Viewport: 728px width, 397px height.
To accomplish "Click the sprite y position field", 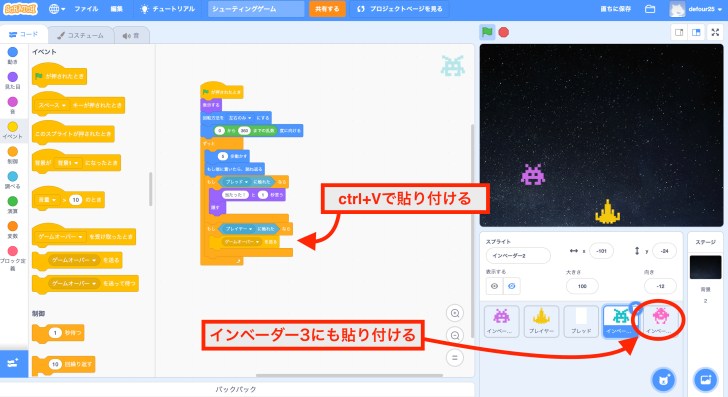I will click(x=664, y=251).
